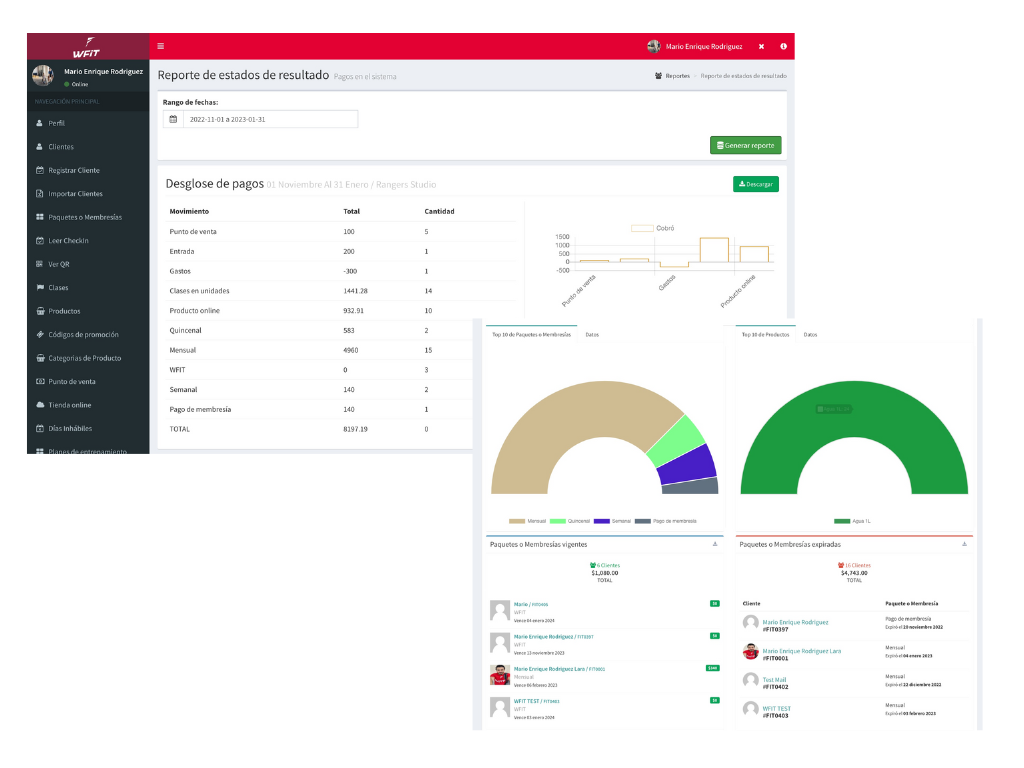Click download icon in Membresías vigentes panel
The height and width of the screenshot is (768, 1024).
click(x=714, y=545)
